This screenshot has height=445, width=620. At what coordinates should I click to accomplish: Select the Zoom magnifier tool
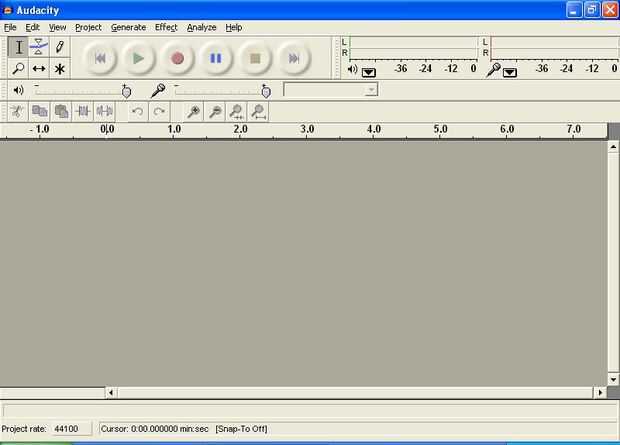18,68
